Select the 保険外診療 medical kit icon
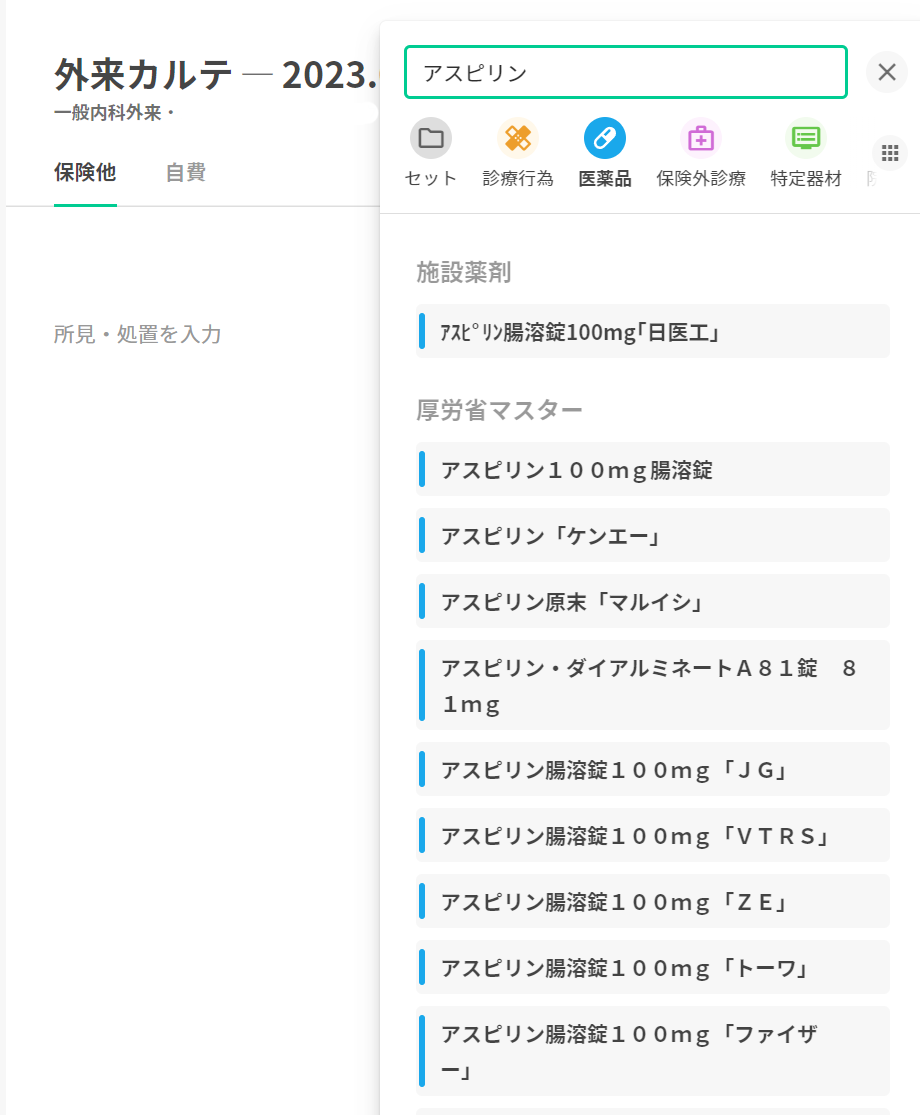 pos(701,138)
